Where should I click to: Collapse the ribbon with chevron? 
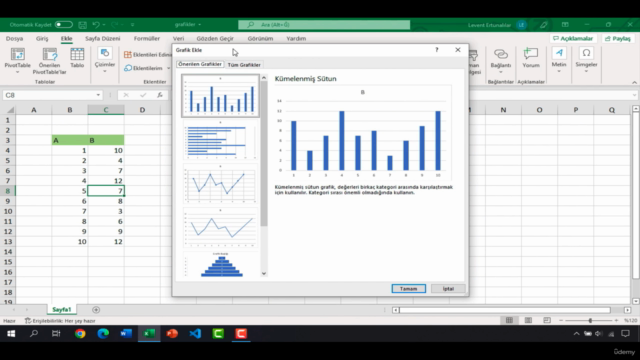pos(634,82)
